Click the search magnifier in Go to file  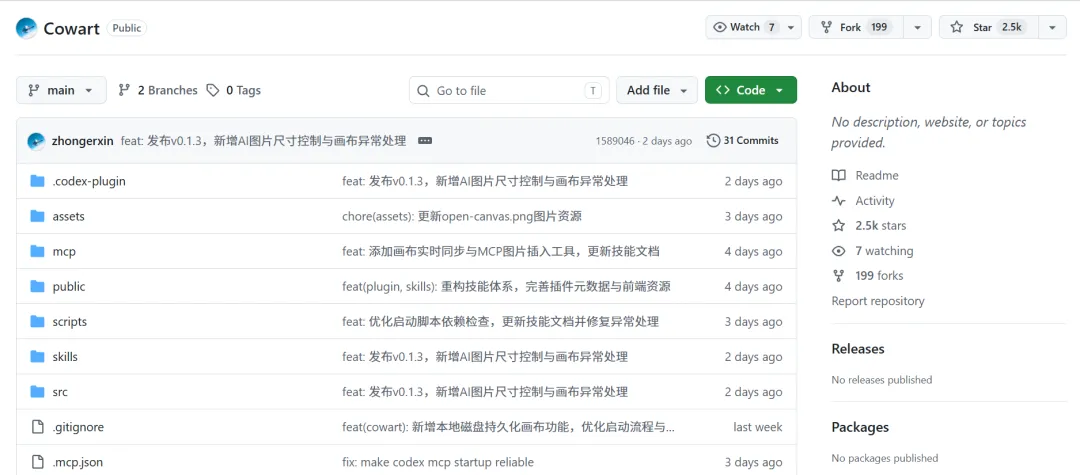click(424, 91)
